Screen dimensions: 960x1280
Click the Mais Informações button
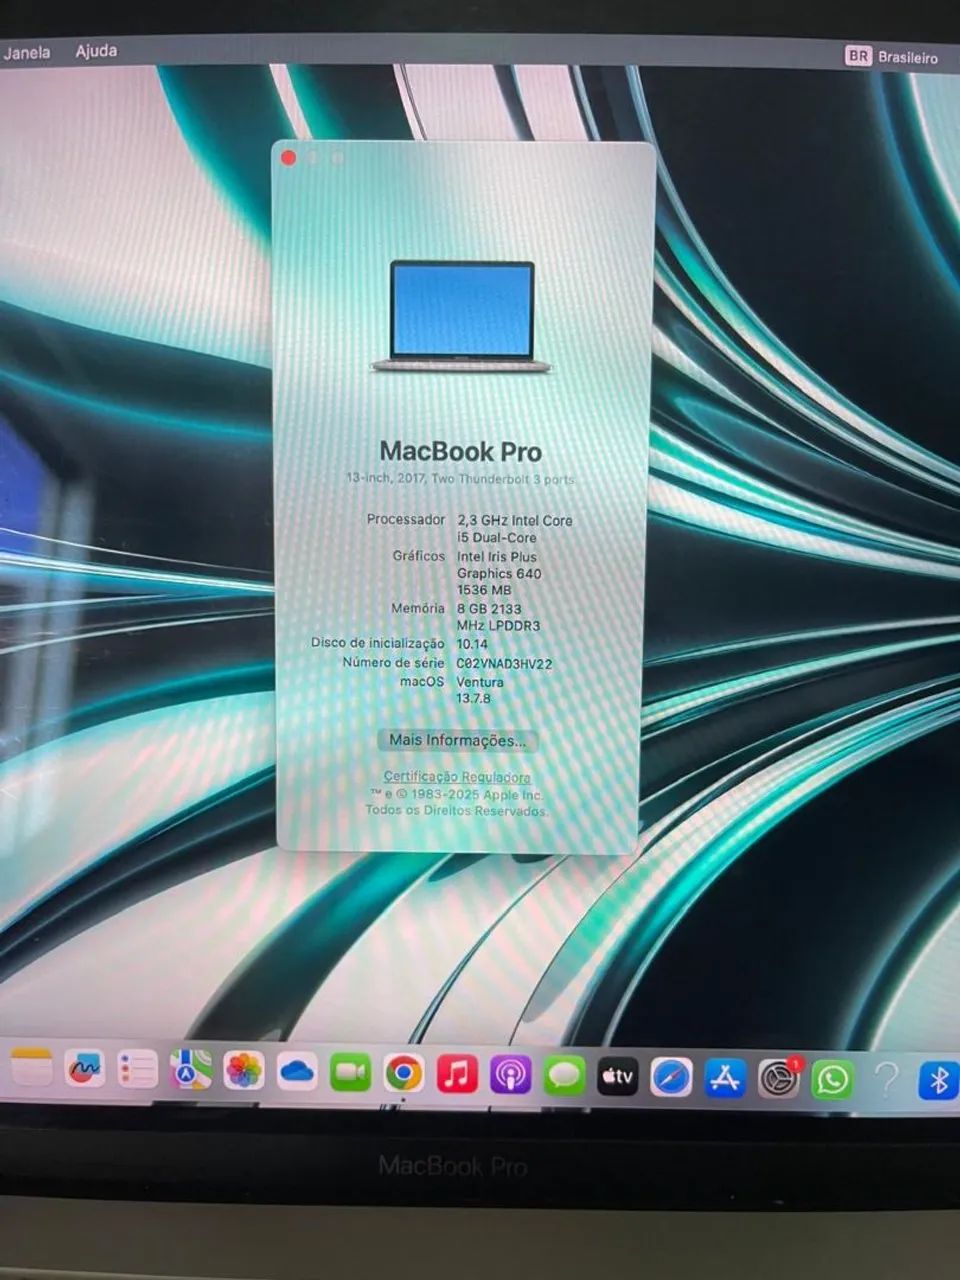coord(457,741)
